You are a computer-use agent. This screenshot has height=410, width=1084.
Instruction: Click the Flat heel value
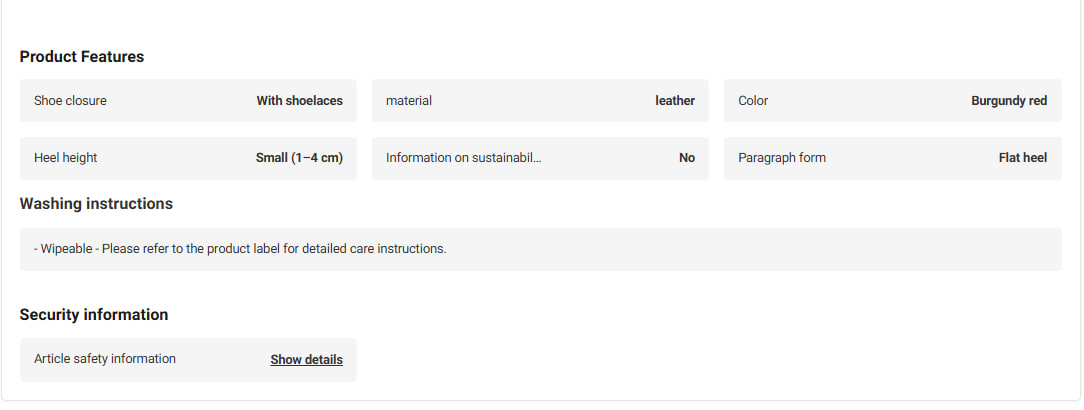click(1022, 158)
